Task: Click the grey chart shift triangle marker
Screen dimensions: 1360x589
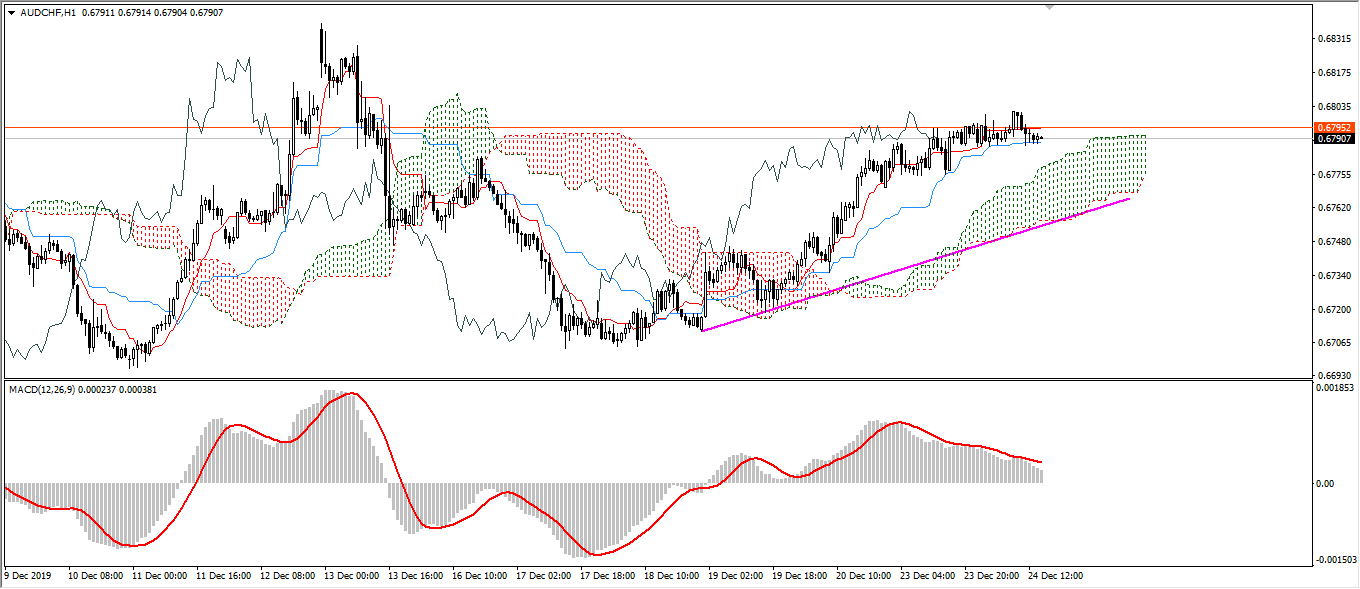Action: tap(1050, 8)
